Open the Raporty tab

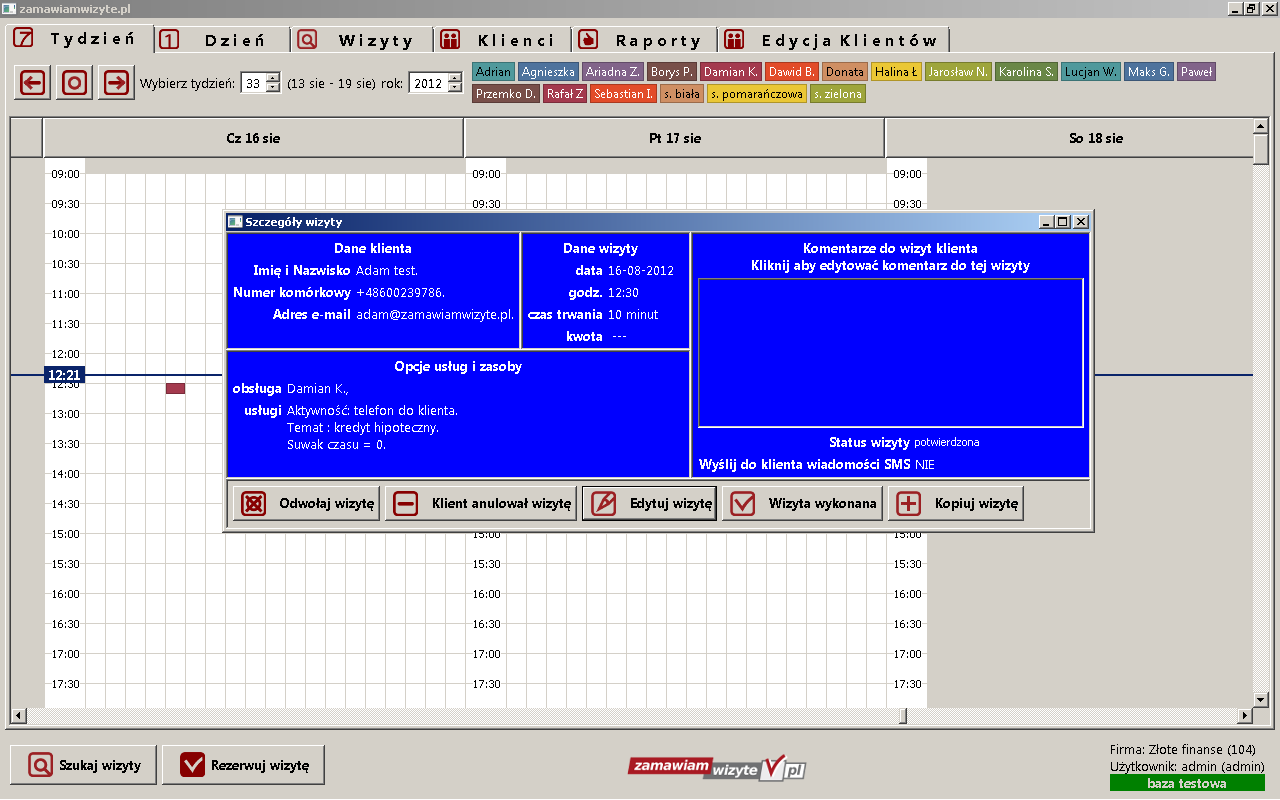(x=645, y=40)
